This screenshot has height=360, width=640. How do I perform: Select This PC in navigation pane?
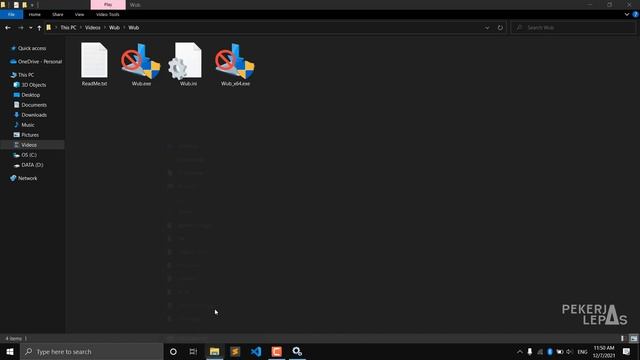coord(26,75)
